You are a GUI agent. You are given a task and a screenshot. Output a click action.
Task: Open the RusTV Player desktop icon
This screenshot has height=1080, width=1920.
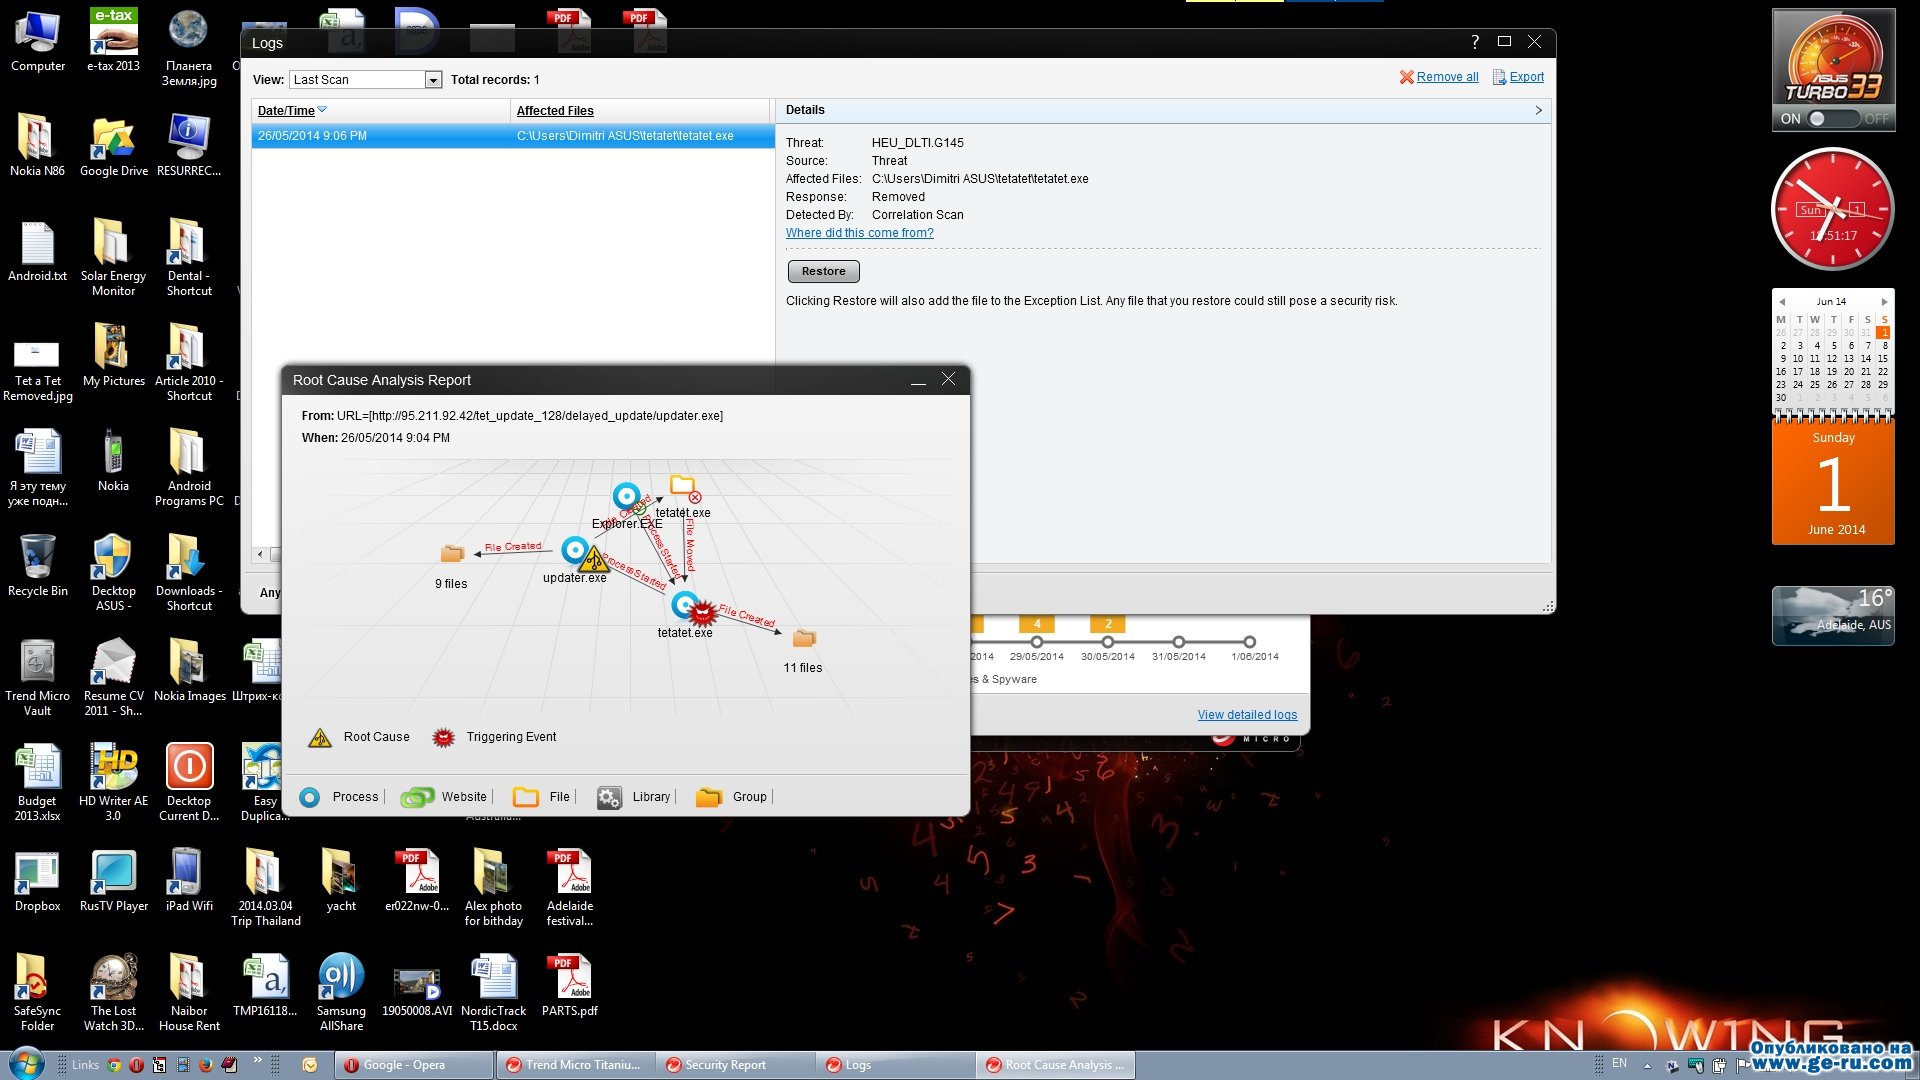(113, 881)
